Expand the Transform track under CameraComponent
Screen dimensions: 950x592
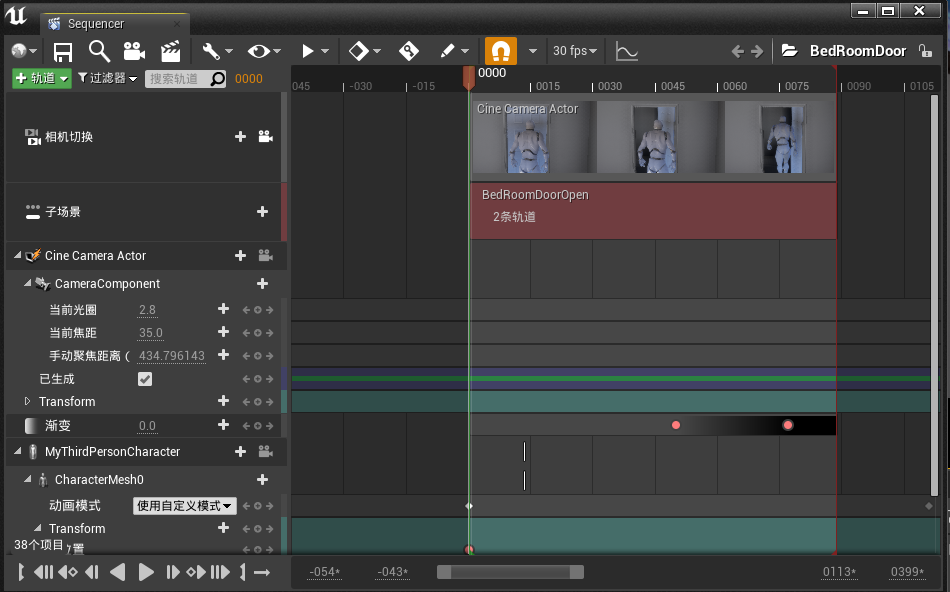(x=28, y=402)
